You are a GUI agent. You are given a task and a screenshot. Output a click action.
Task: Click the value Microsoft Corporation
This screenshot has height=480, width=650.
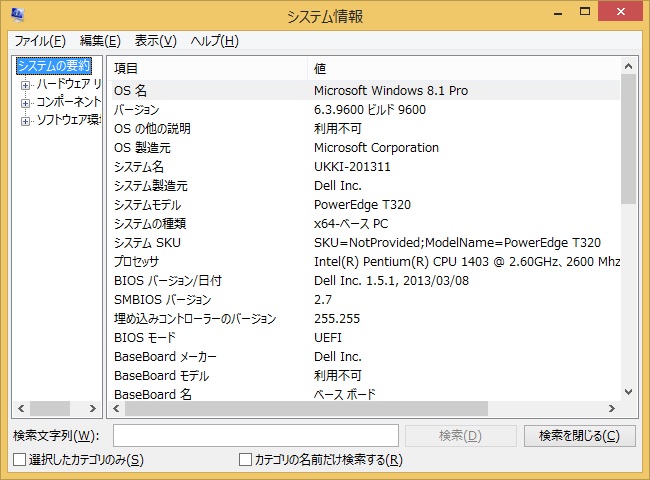point(376,148)
